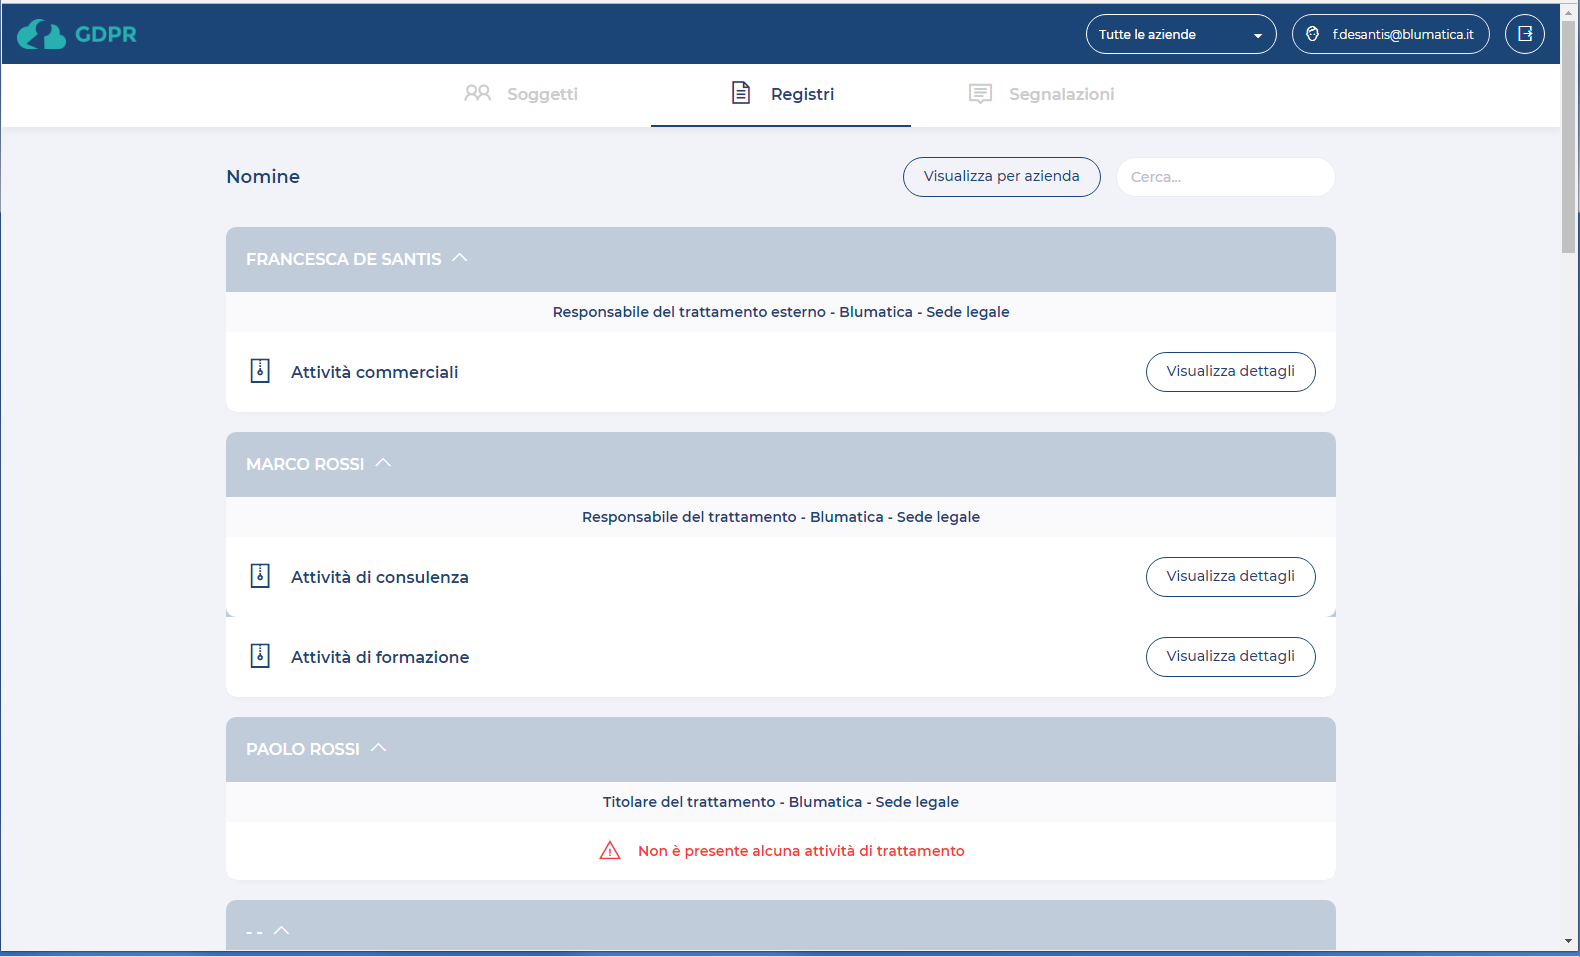Collapse the unnamed dashed section
The image size is (1580, 957).
point(282,930)
